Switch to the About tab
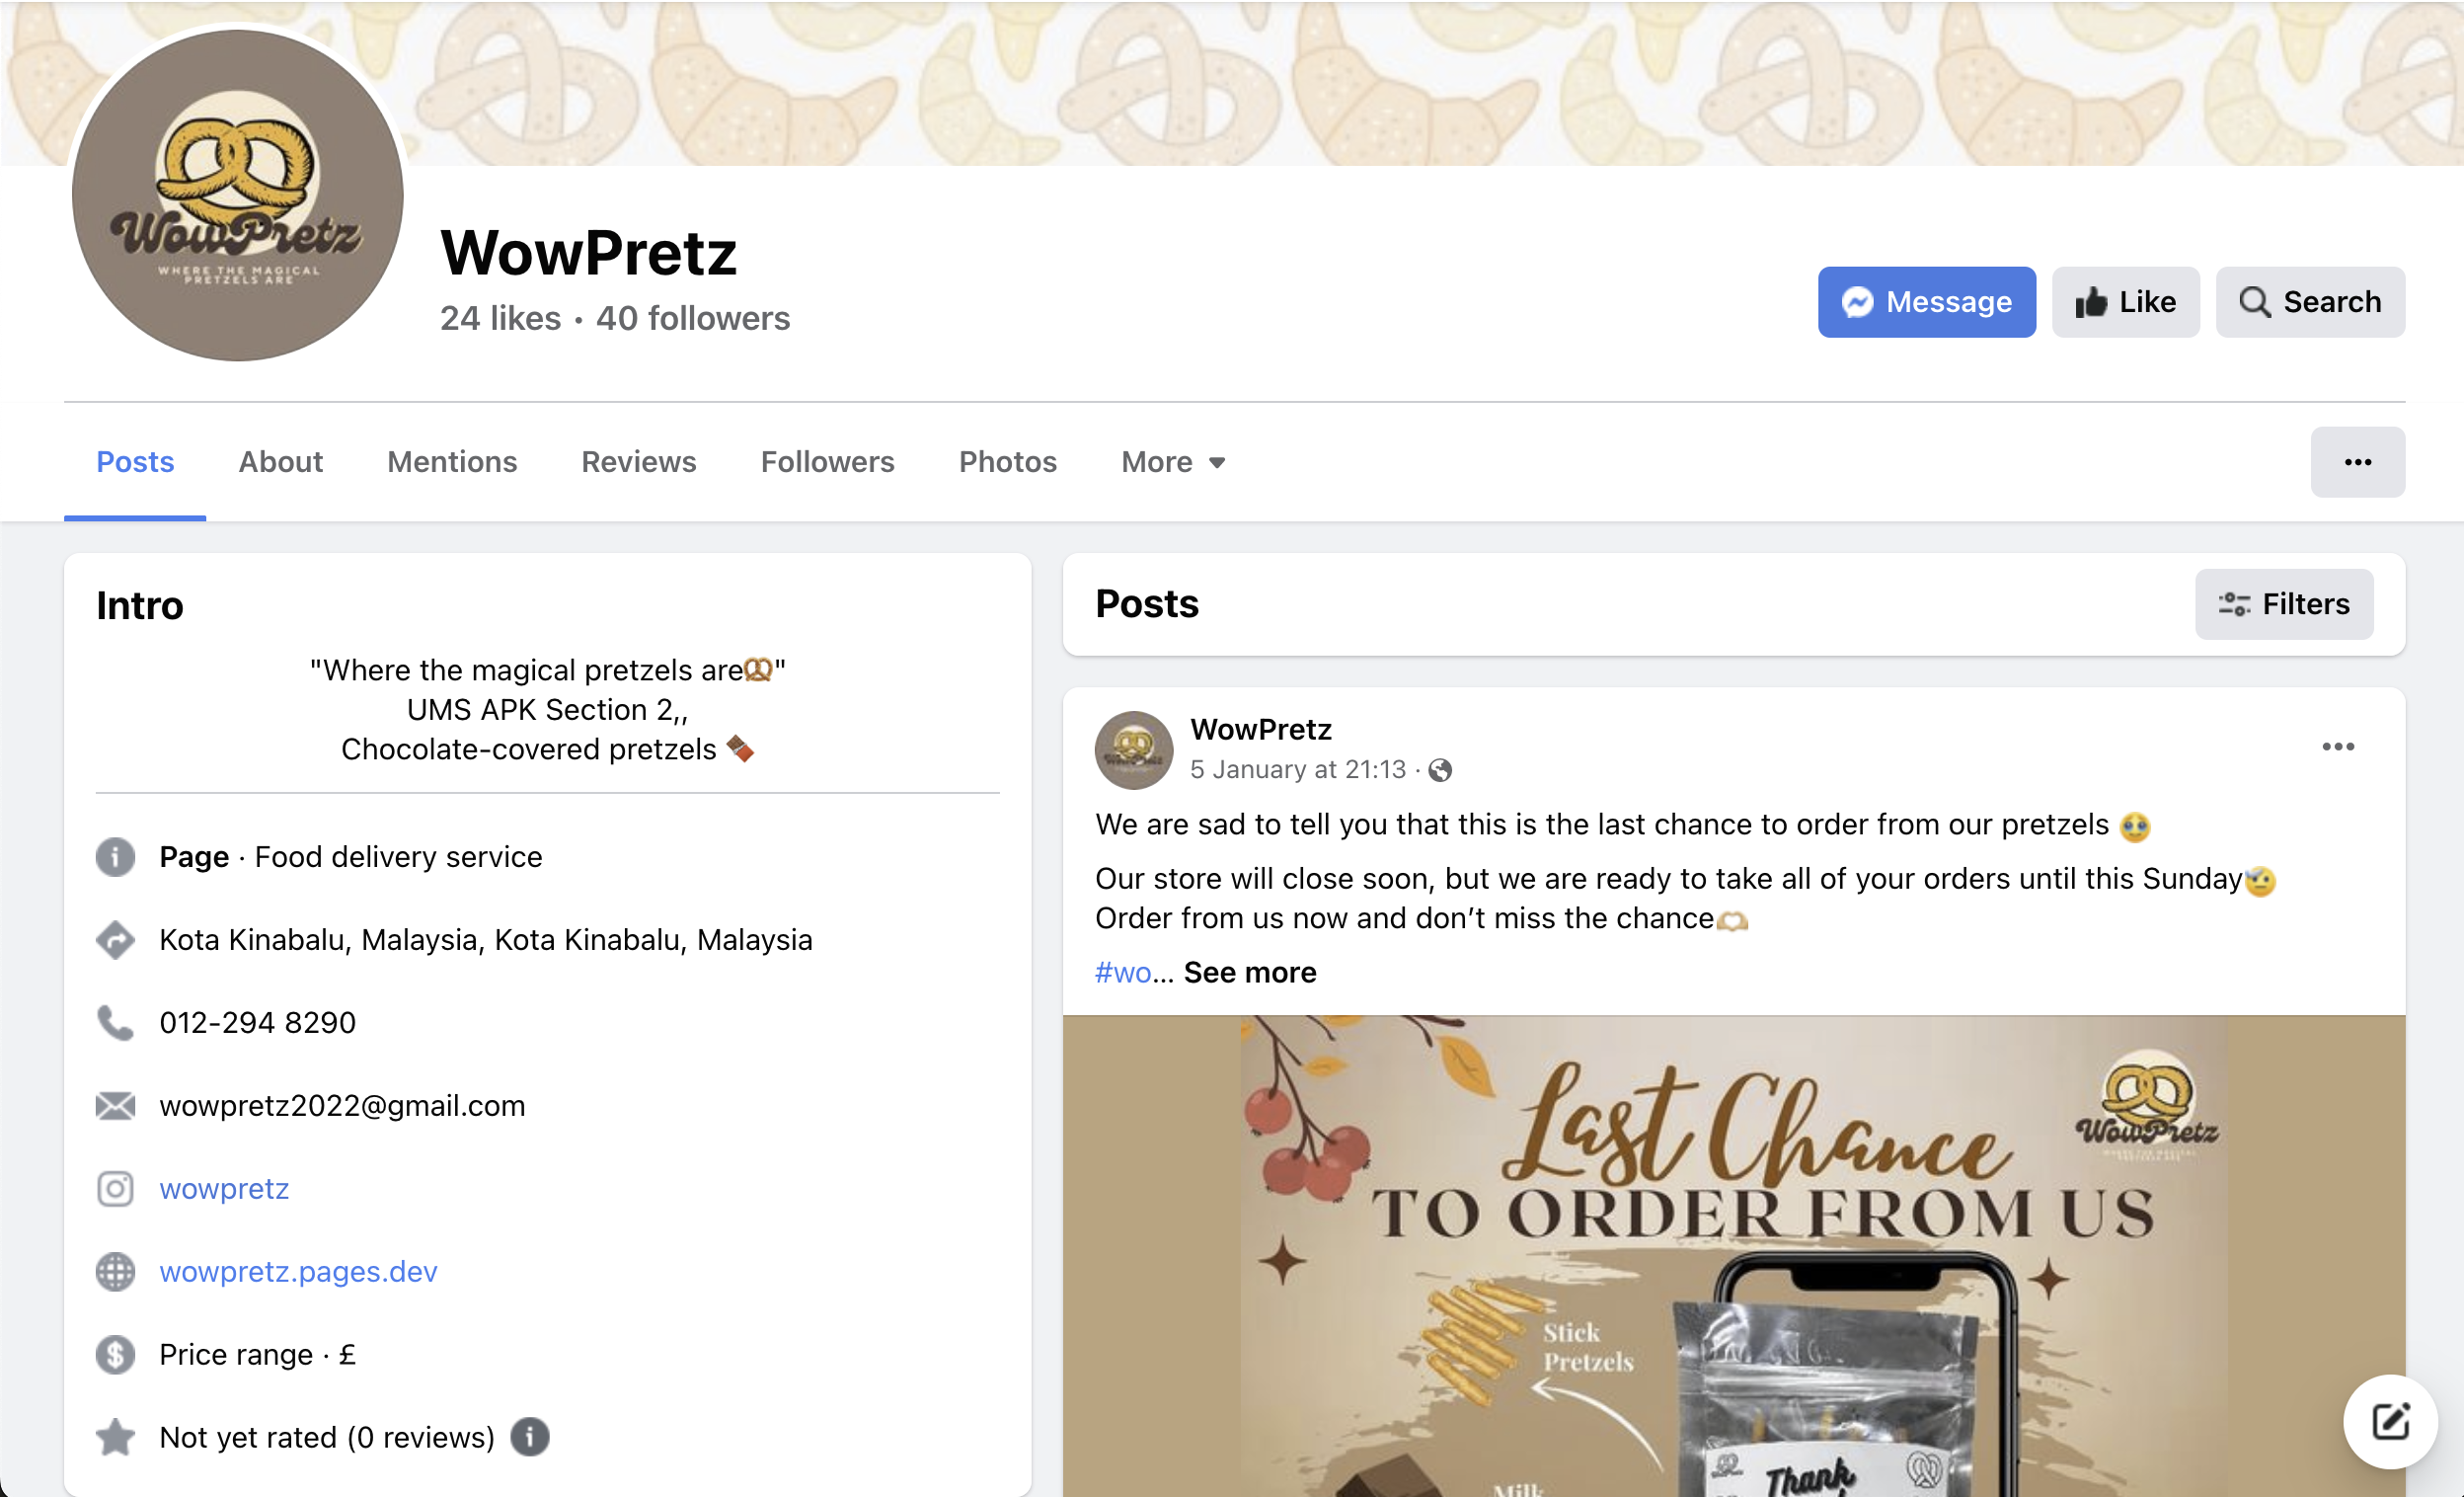 [280, 462]
